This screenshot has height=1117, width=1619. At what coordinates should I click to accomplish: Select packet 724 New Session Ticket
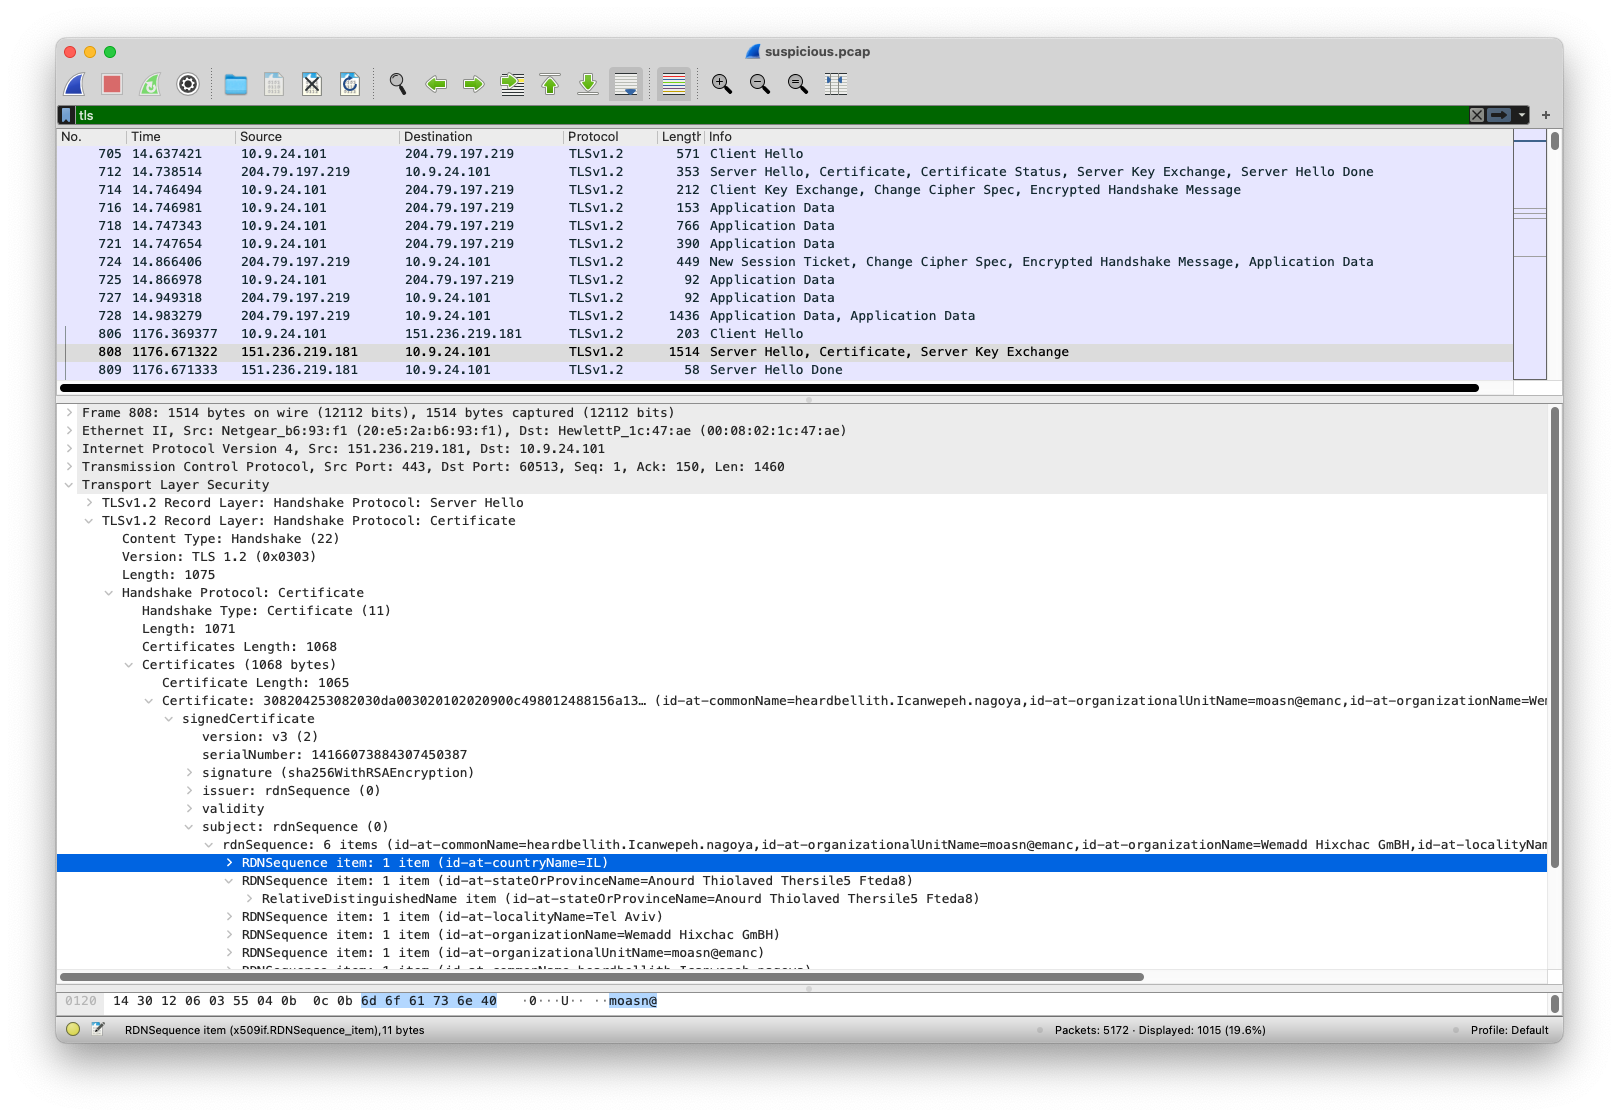[x=785, y=262]
